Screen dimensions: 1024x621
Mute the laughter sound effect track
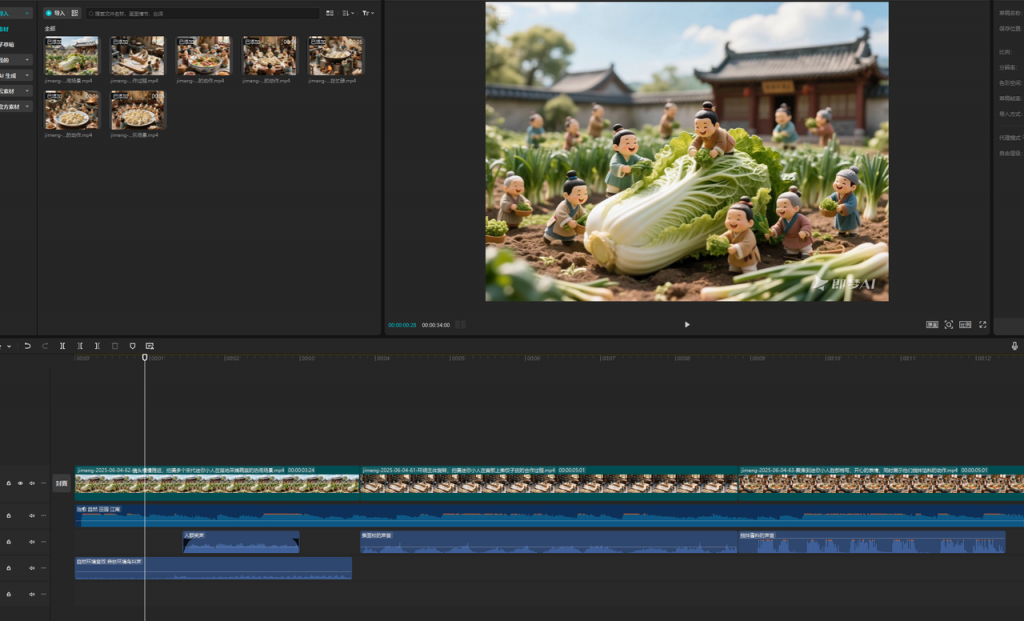tap(32, 542)
